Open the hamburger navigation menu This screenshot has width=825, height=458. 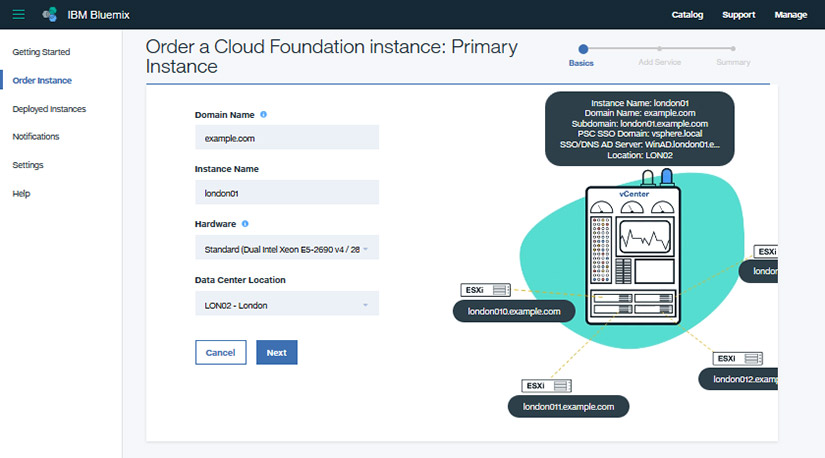click(x=18, y=15)
